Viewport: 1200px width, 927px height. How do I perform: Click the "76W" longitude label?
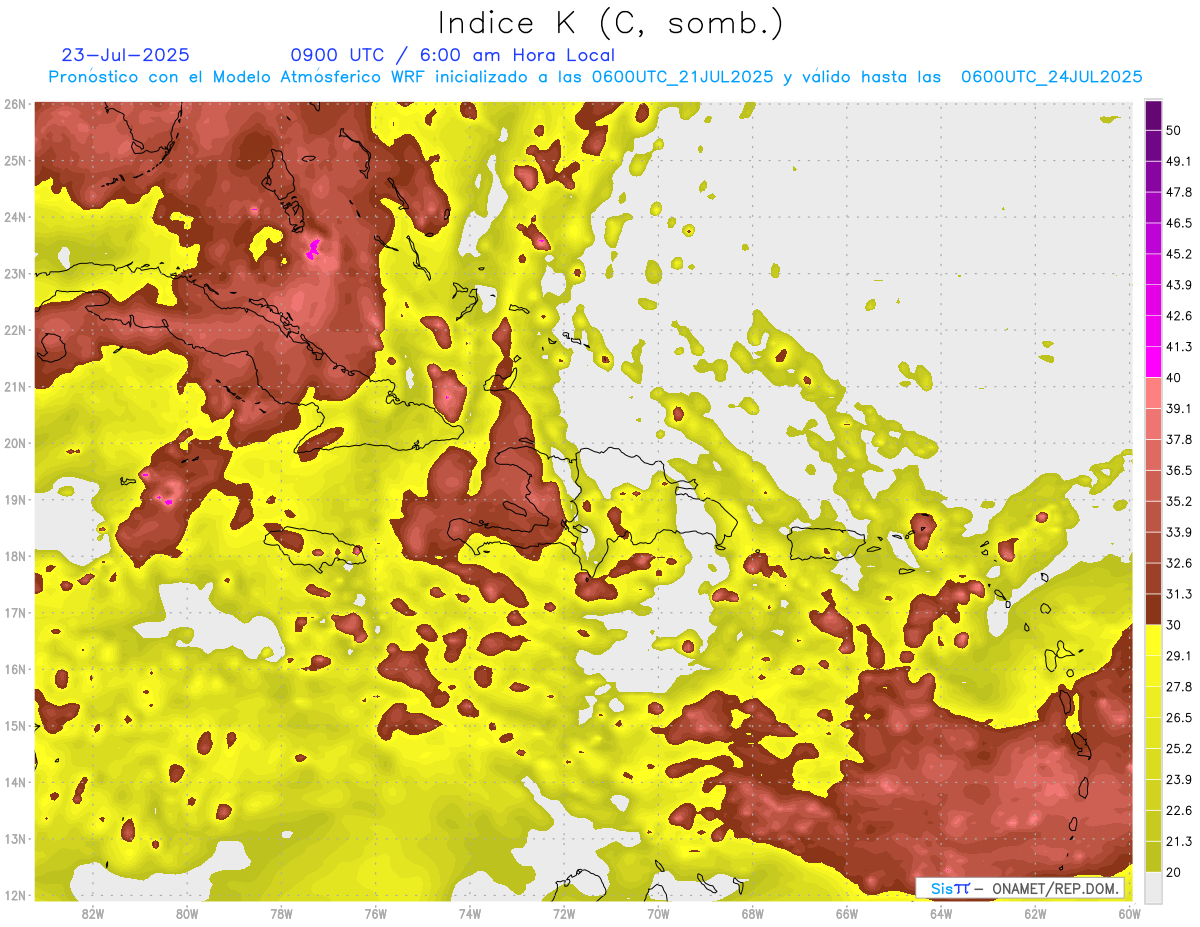point(375,914)
